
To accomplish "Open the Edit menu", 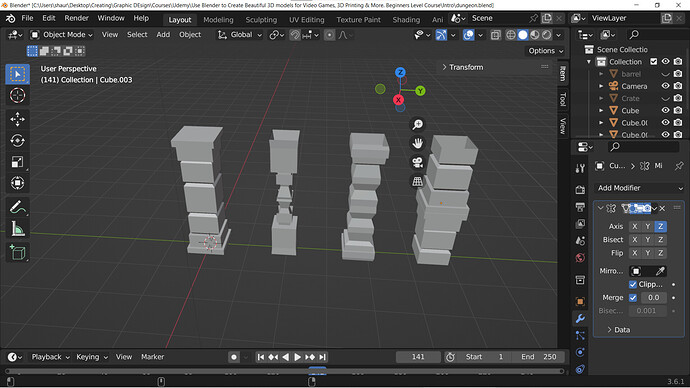I will coord(49,18).
